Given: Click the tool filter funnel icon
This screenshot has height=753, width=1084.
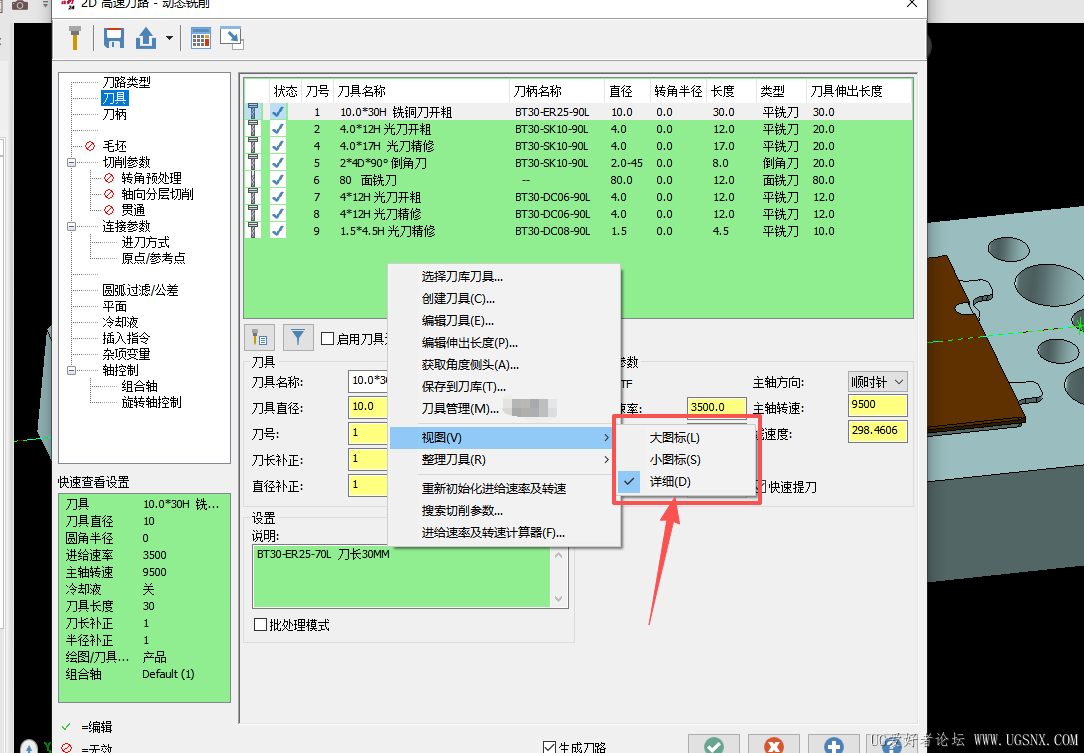Looking at the screenshot, I should pyautogui.click(x=298, y=338).
